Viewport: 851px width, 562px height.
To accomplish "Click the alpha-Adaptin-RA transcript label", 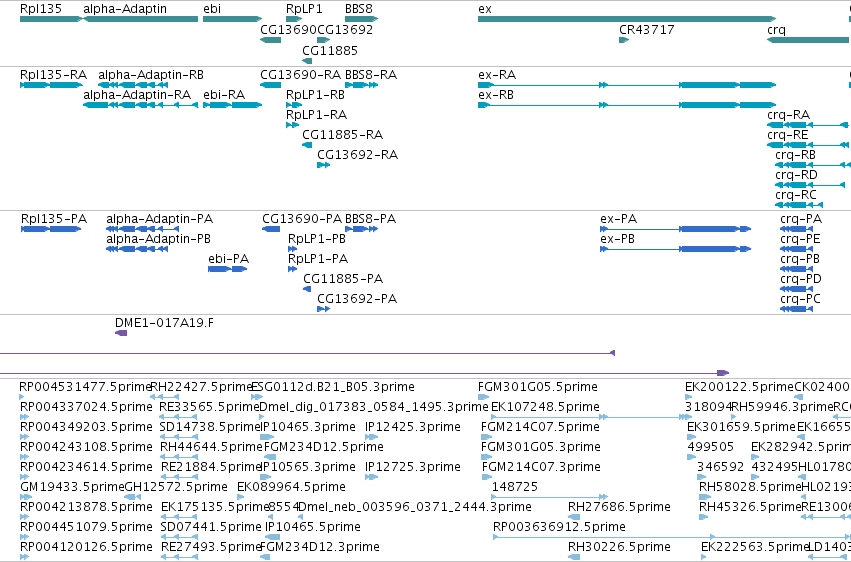I will pyautogui.click(x=137, y=94).
